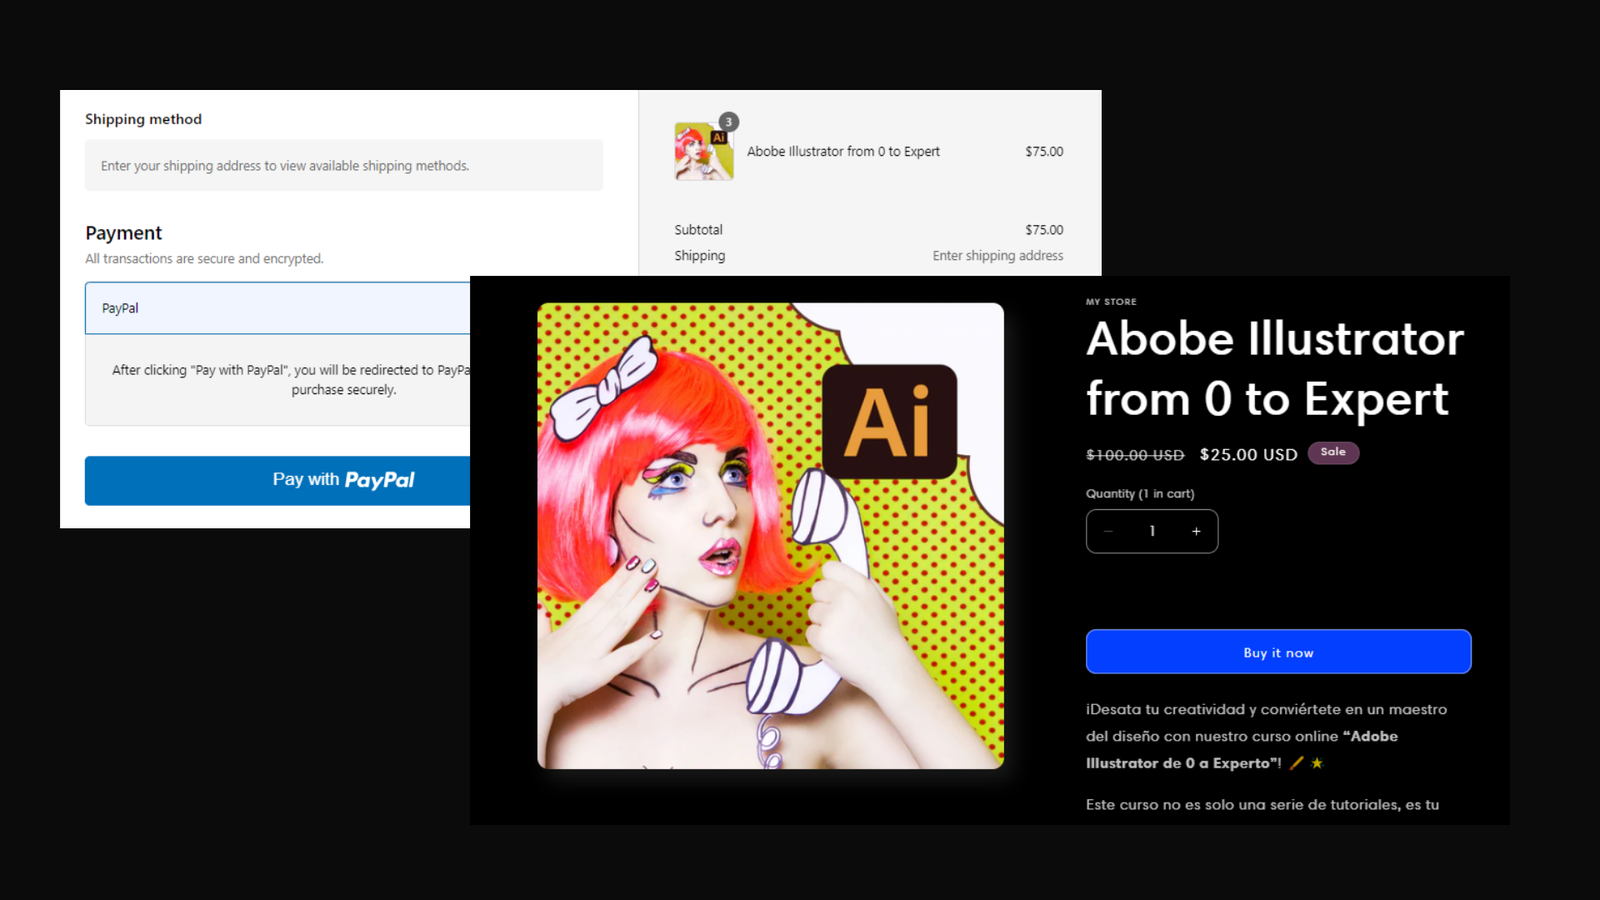Increase quantity with the plus icon
This screenshot has width=1600, height=900.
click(x=1196, y=531)
